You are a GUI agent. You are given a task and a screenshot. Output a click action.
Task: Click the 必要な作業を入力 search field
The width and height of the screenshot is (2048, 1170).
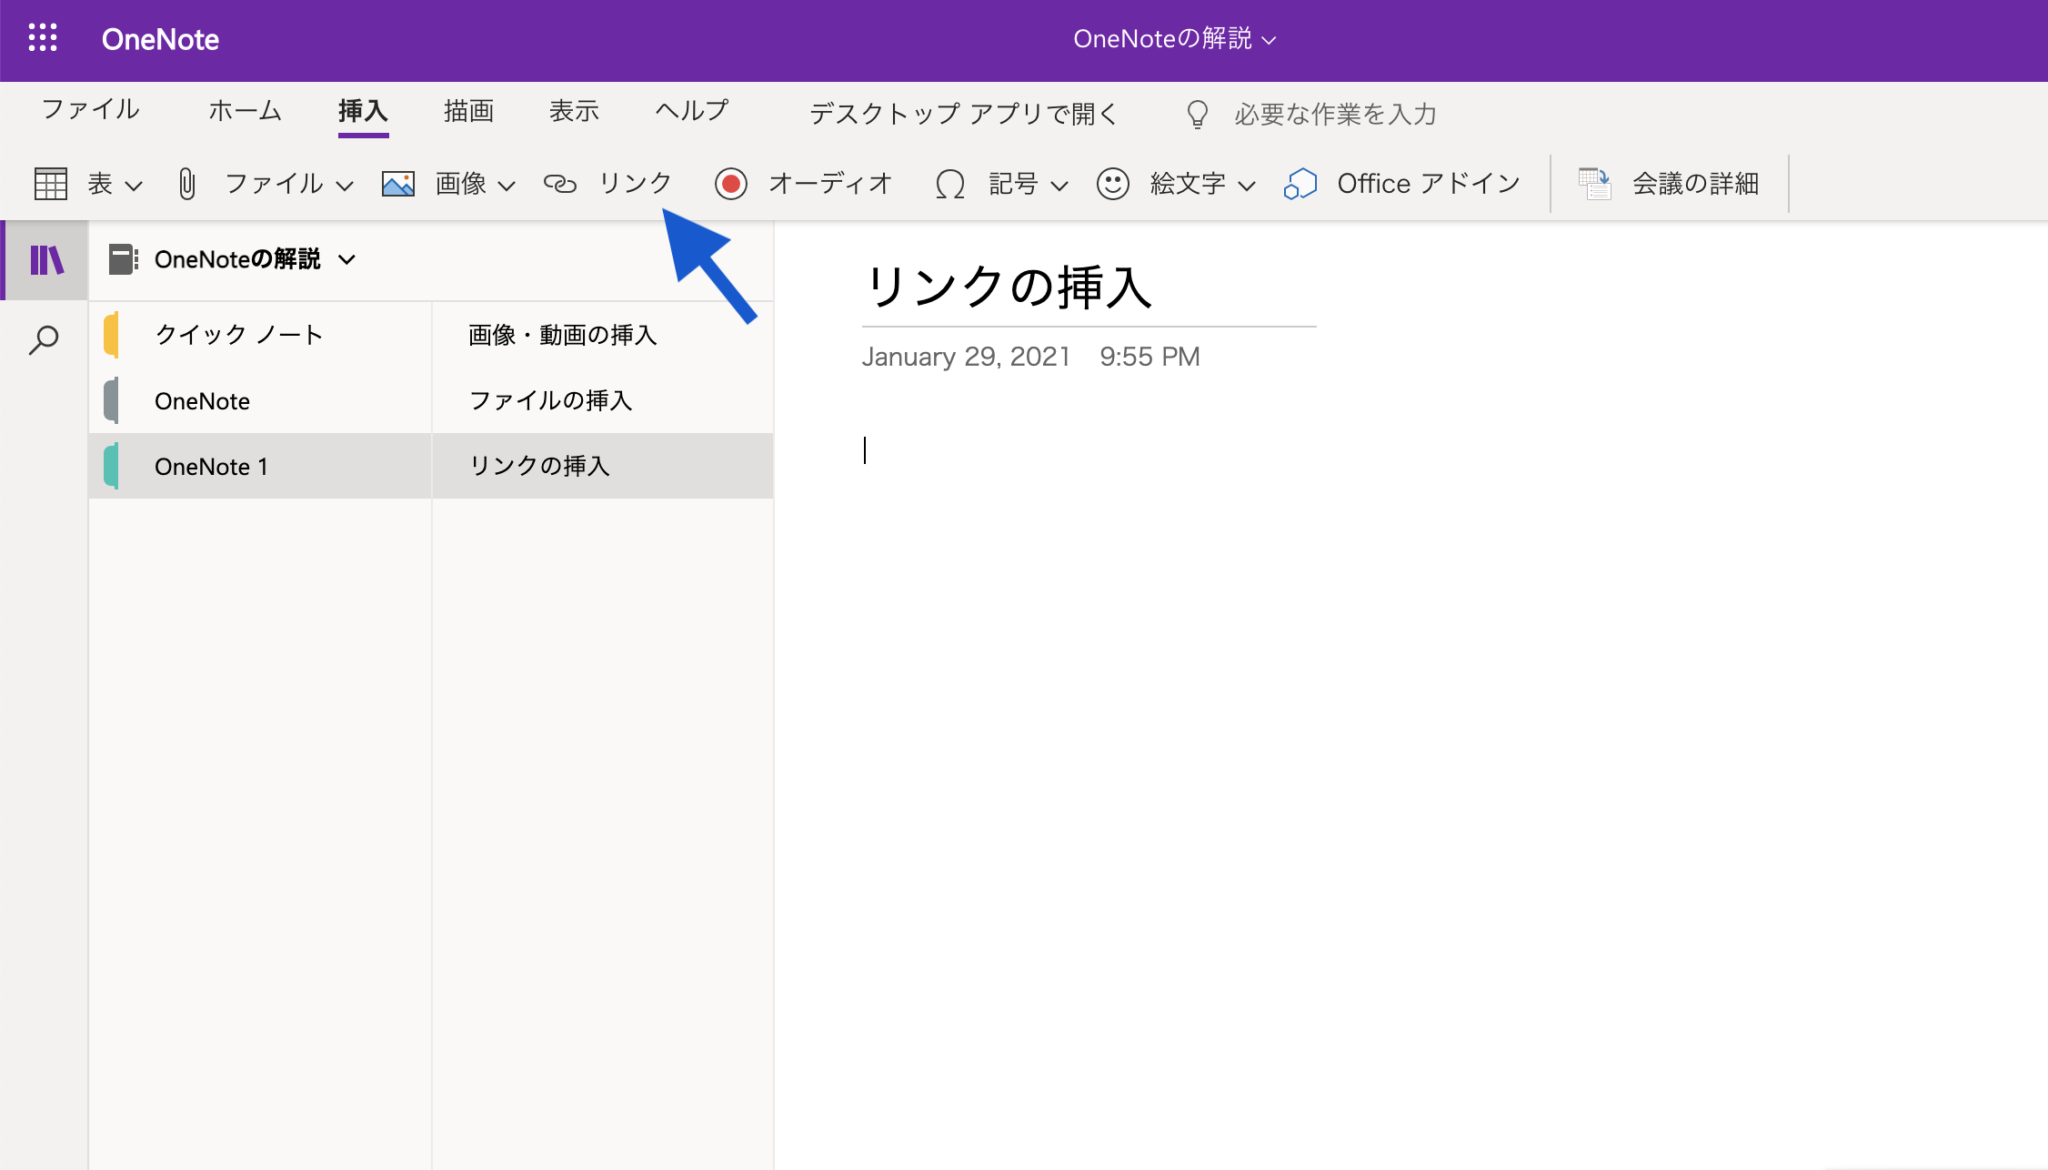coord(1335,113)
